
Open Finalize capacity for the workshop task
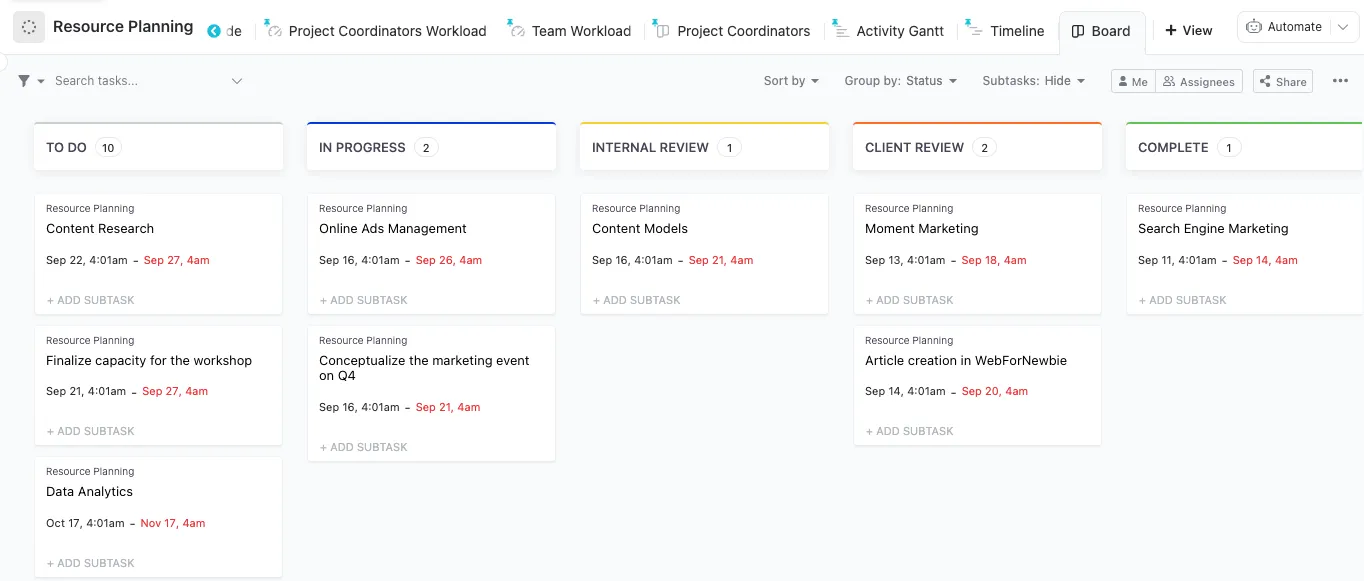149,361
